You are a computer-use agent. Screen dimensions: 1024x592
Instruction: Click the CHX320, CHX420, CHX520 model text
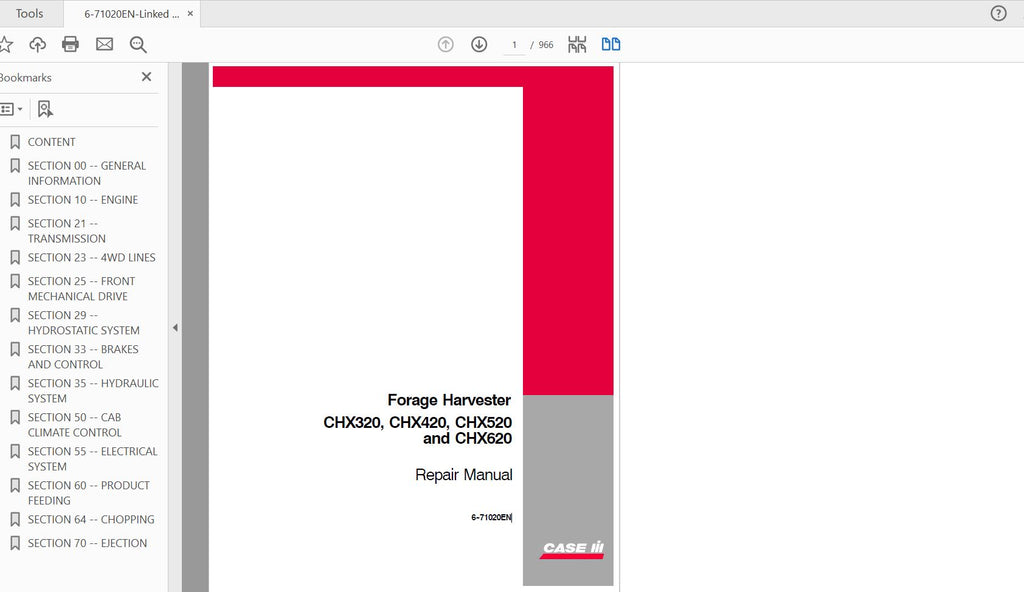(418, 423)
